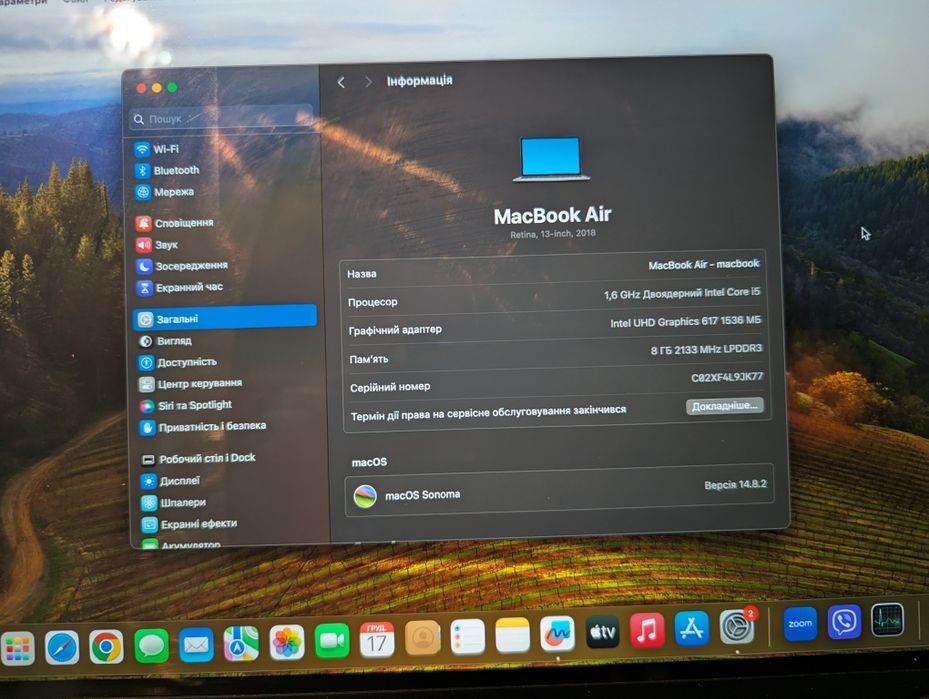Launch FaceTime from the Dock
The height and width of the screenshot is (699, 929).
tap(332, 641)
